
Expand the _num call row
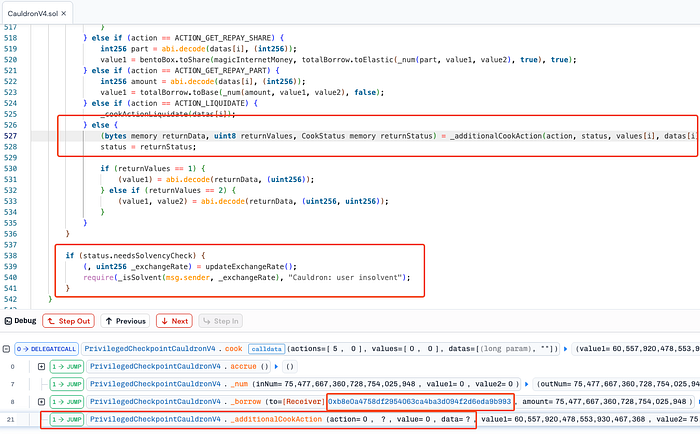pyautogui.click(x=41, y=383)
